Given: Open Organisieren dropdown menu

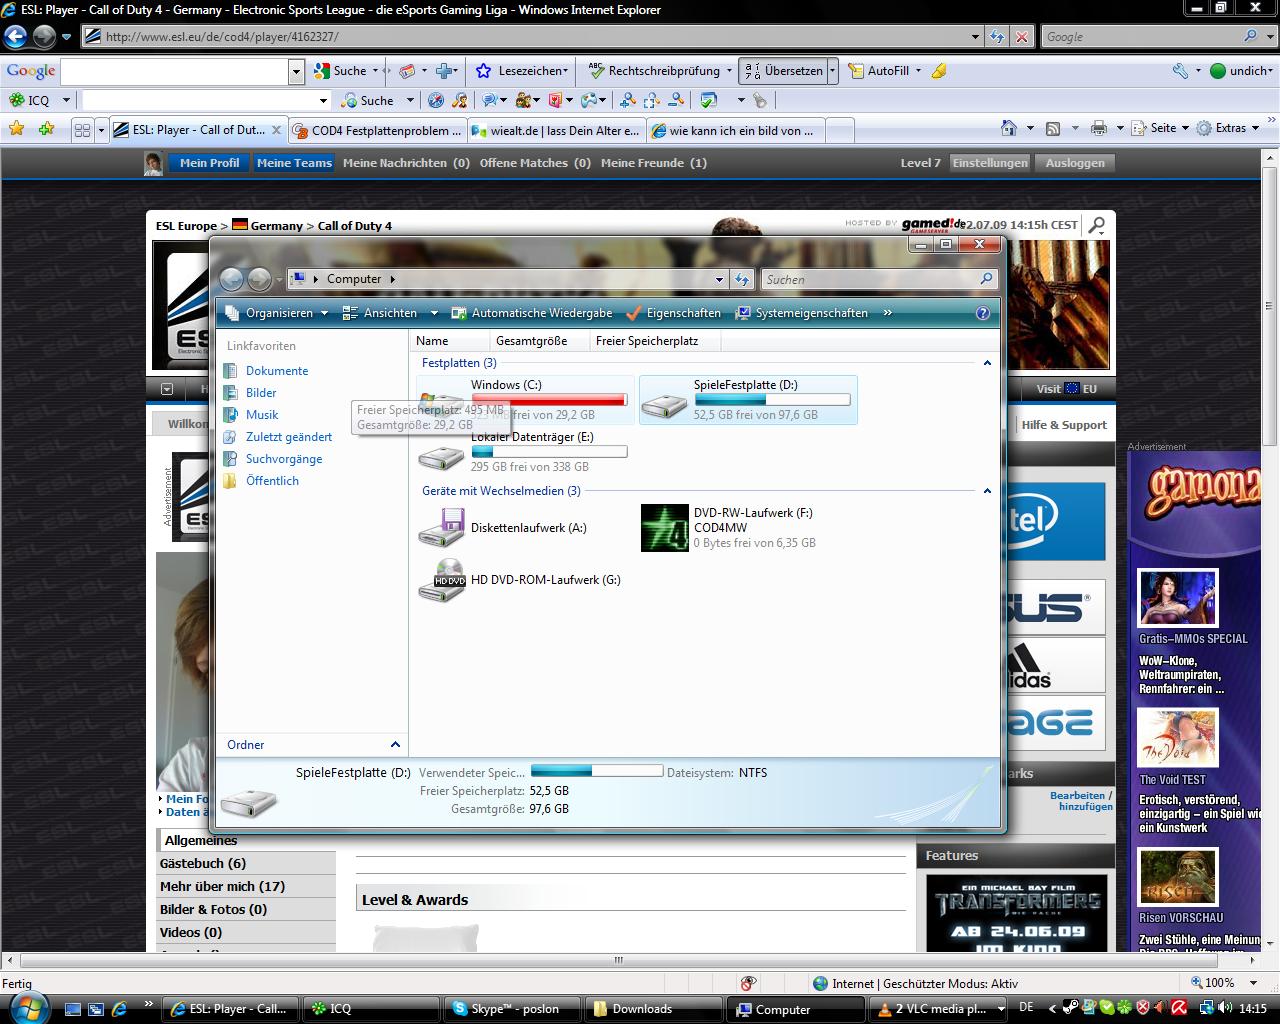Looking at the screenshot, I should [277, 313].
